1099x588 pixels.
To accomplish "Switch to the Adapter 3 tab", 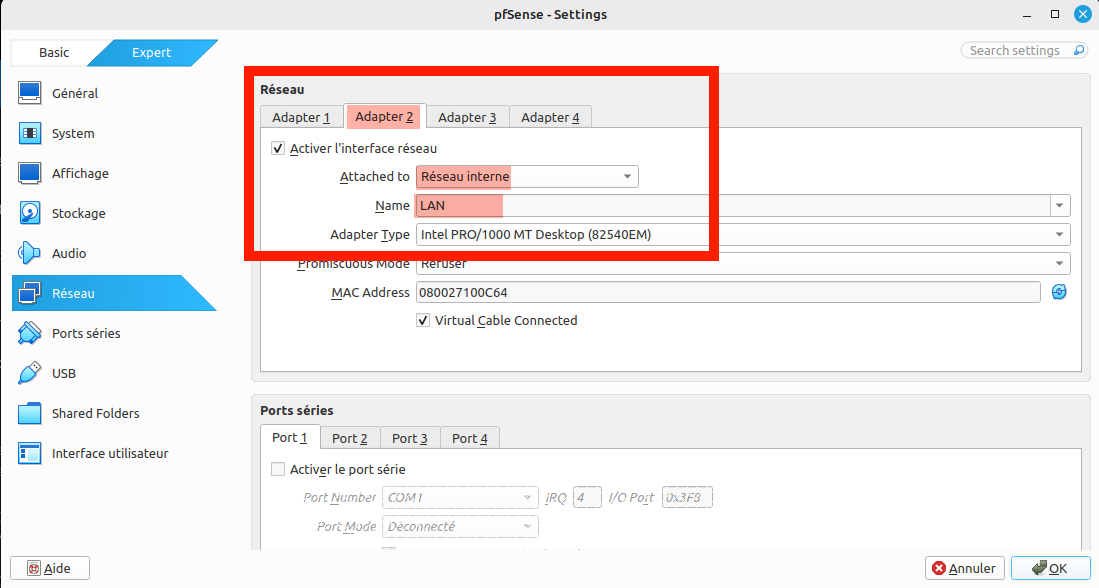I will [467, 117].
